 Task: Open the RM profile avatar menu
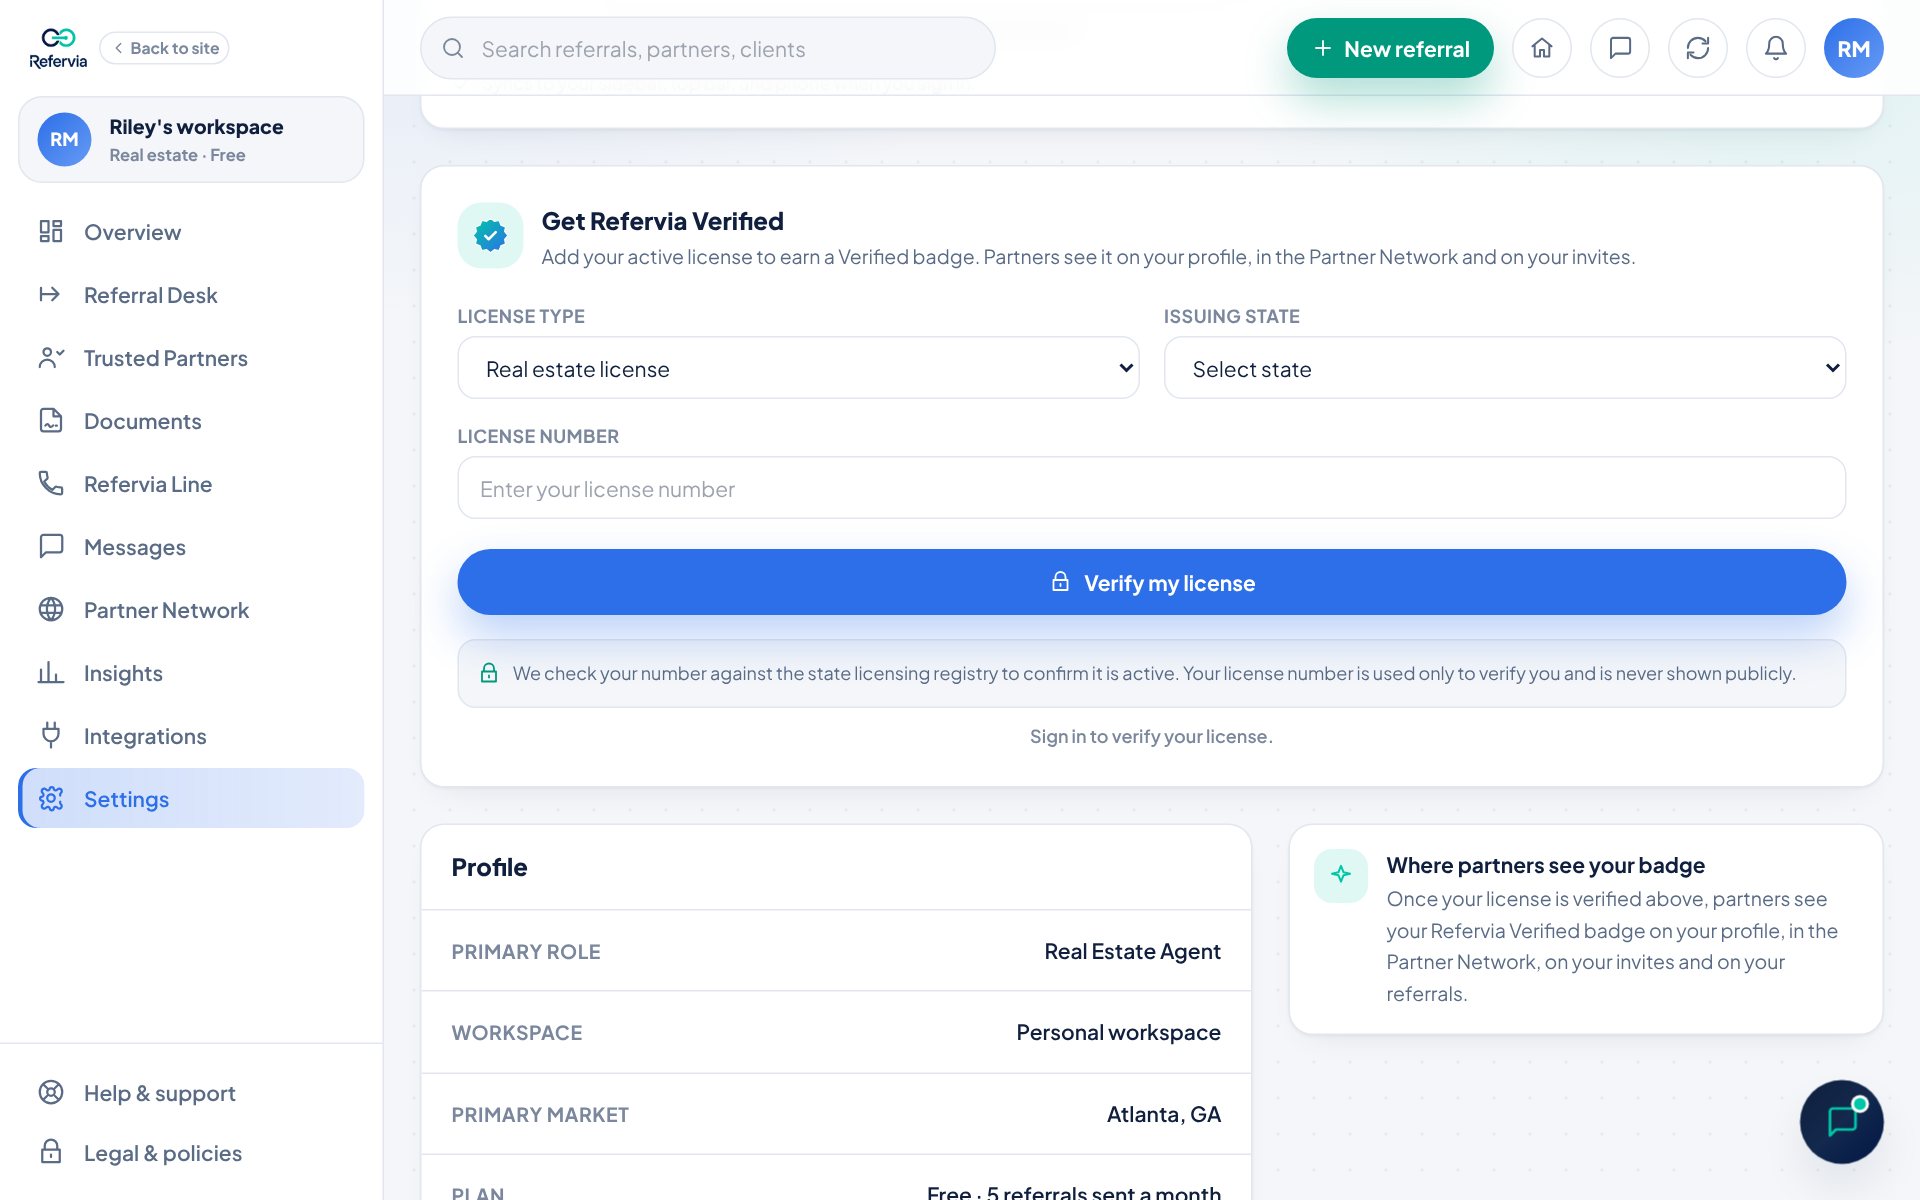click(x=1854, y=48)
